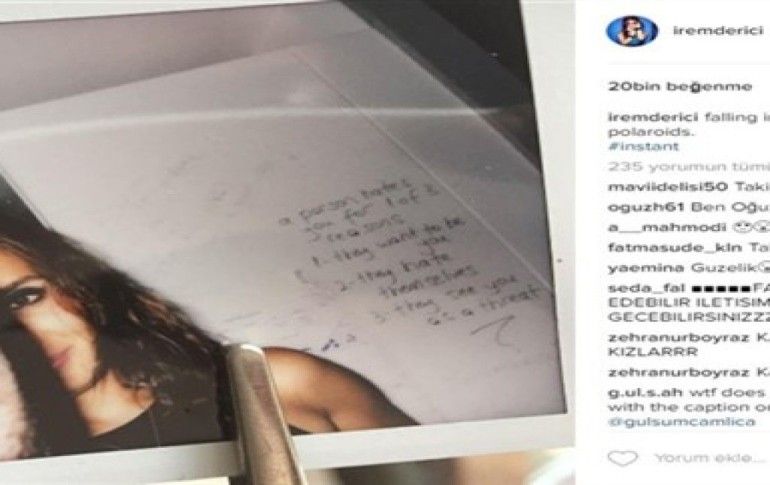770x485 pixels.
Task: Open yaemina commenter profile
Action: 646,268
